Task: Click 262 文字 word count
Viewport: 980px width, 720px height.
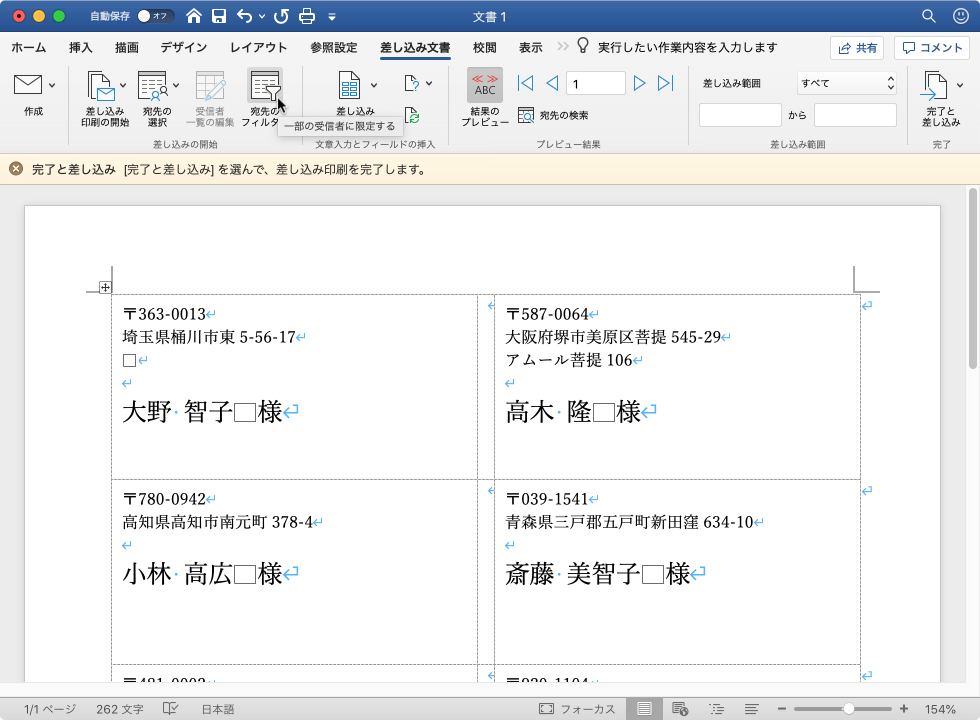Action: point(120,709)
